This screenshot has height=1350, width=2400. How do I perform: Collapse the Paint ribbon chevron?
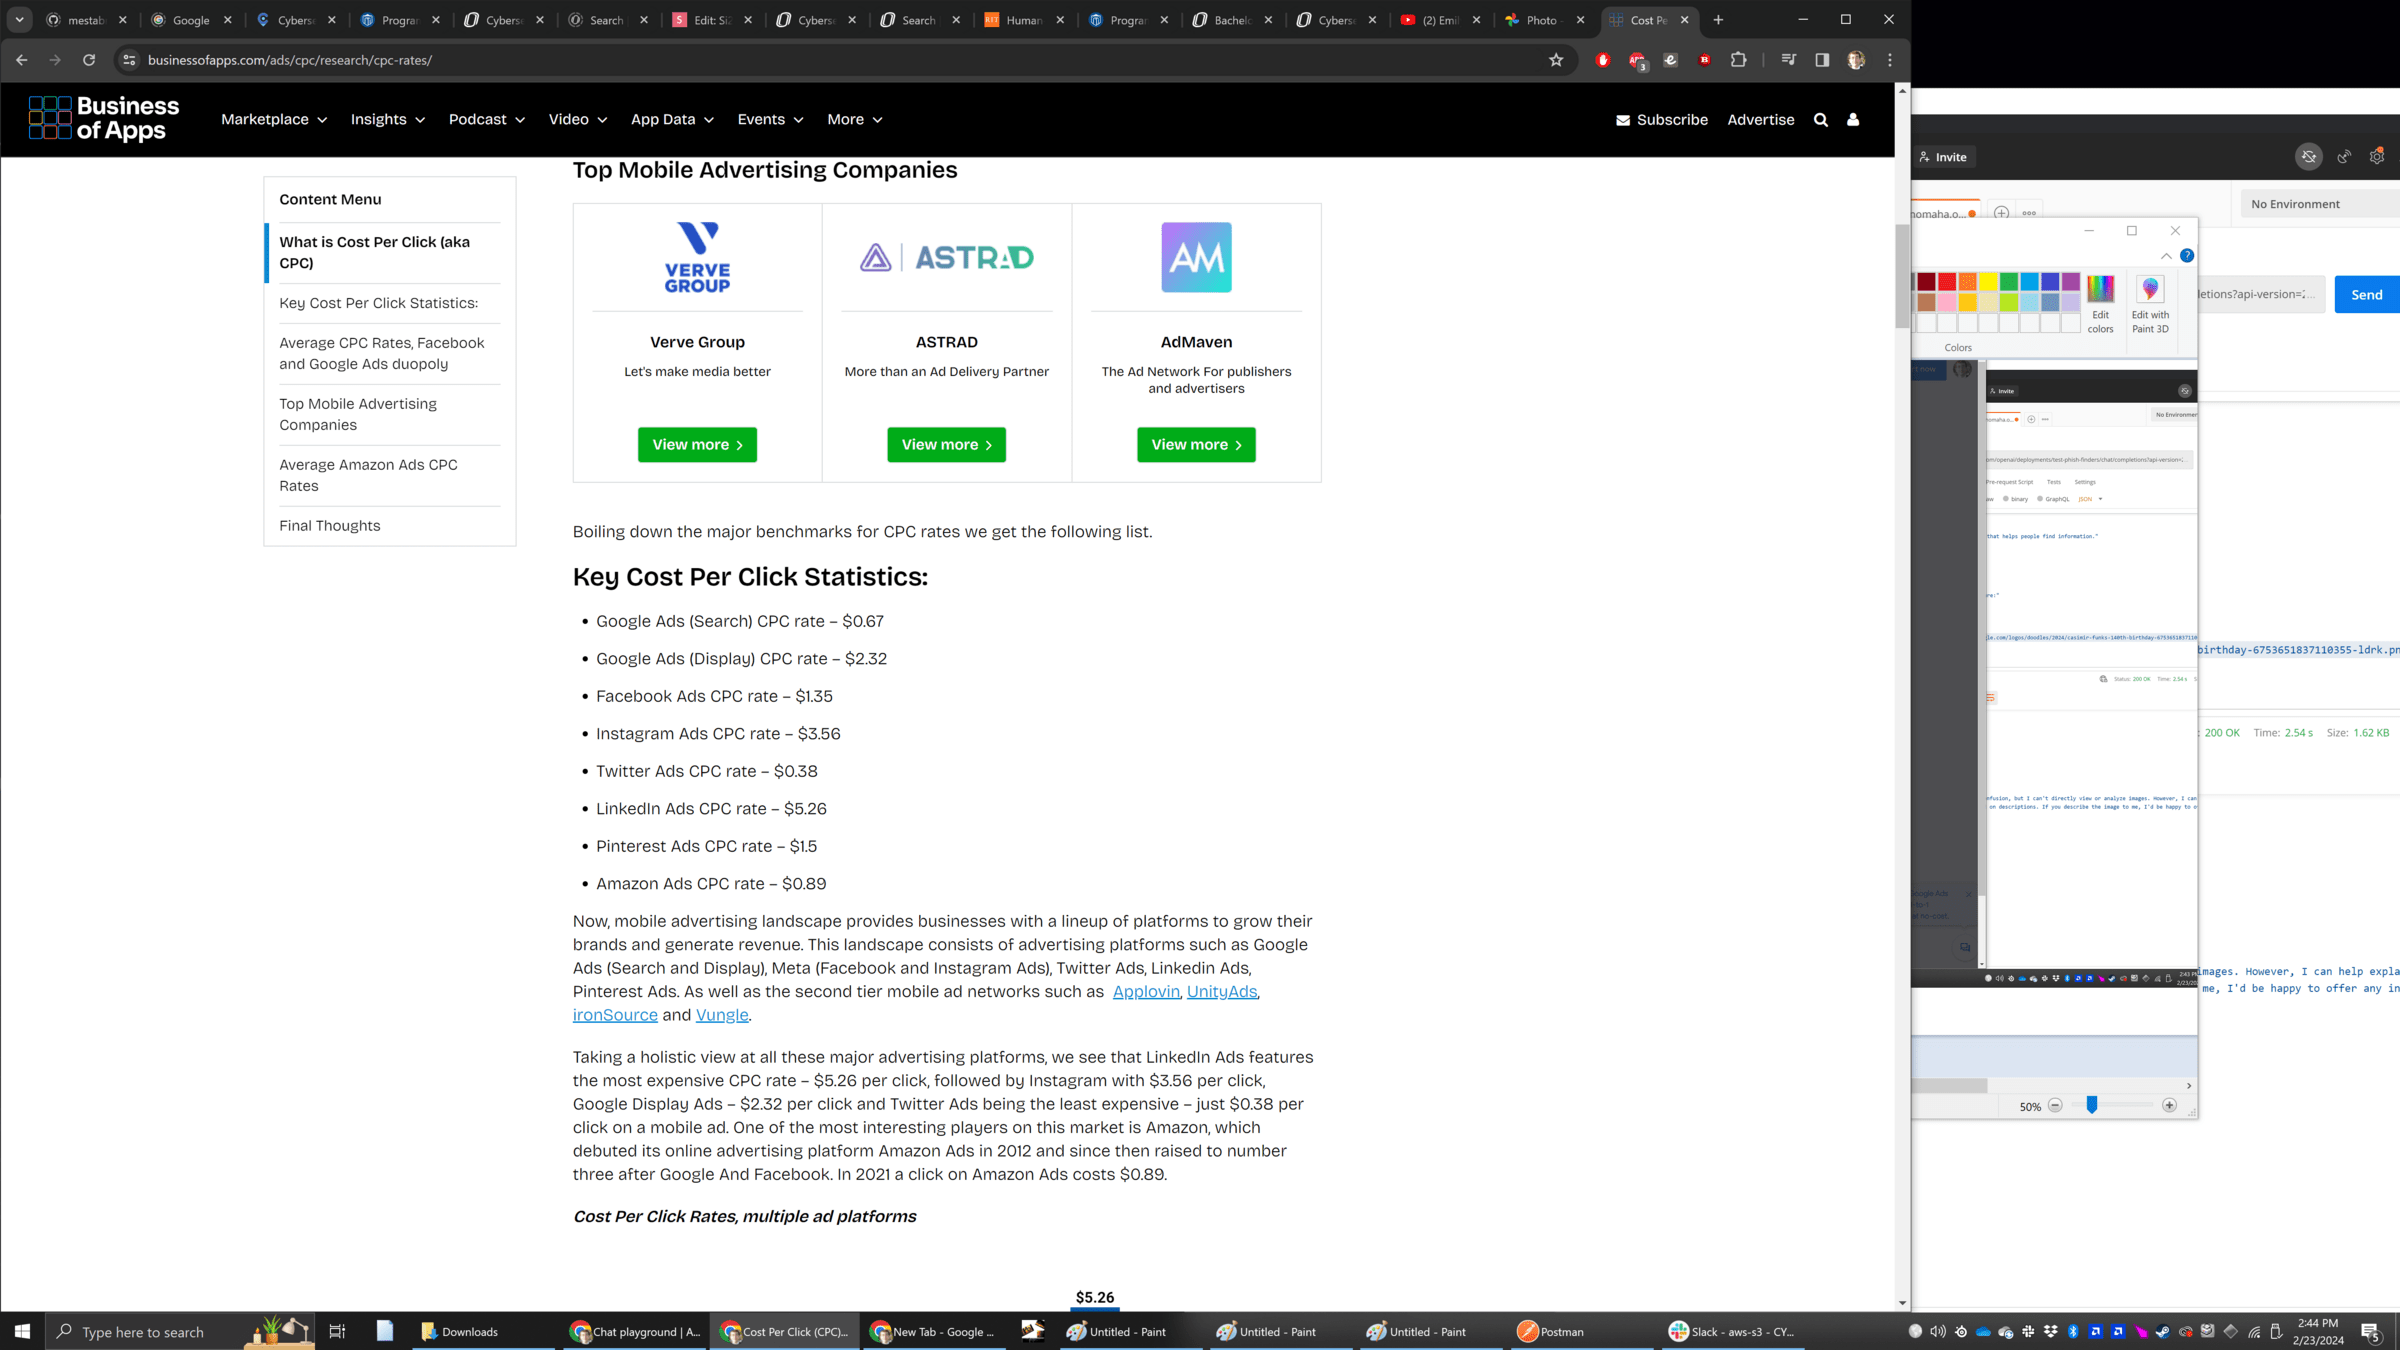coord(2166,256)
